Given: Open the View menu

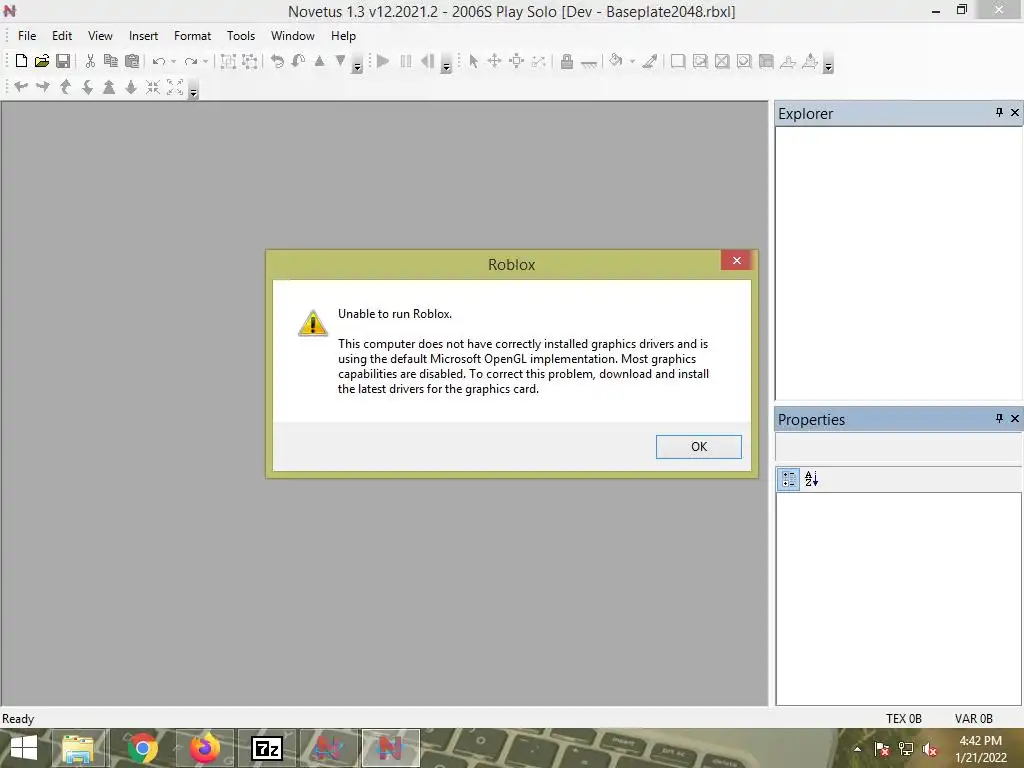Looking at the screenshot, I should (x=100, y=36).
